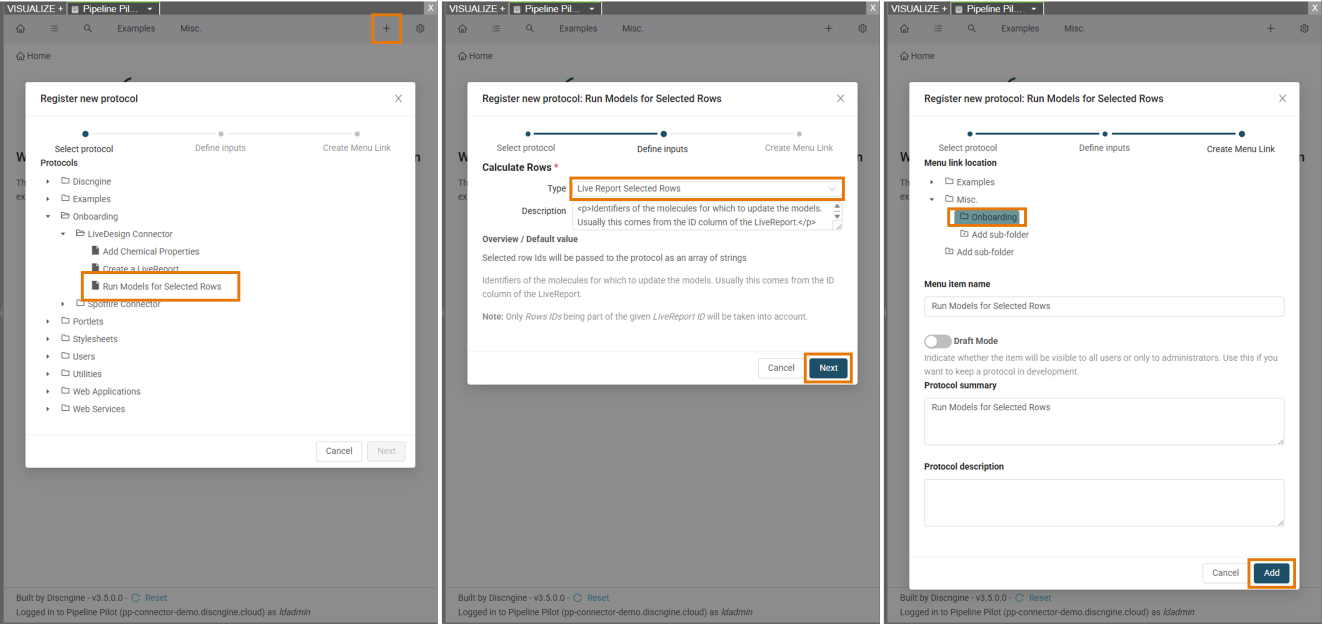Click Cancel in the Define inputs dialog
This screenshot has width=1322, height=624.
(x=781, y=368)
